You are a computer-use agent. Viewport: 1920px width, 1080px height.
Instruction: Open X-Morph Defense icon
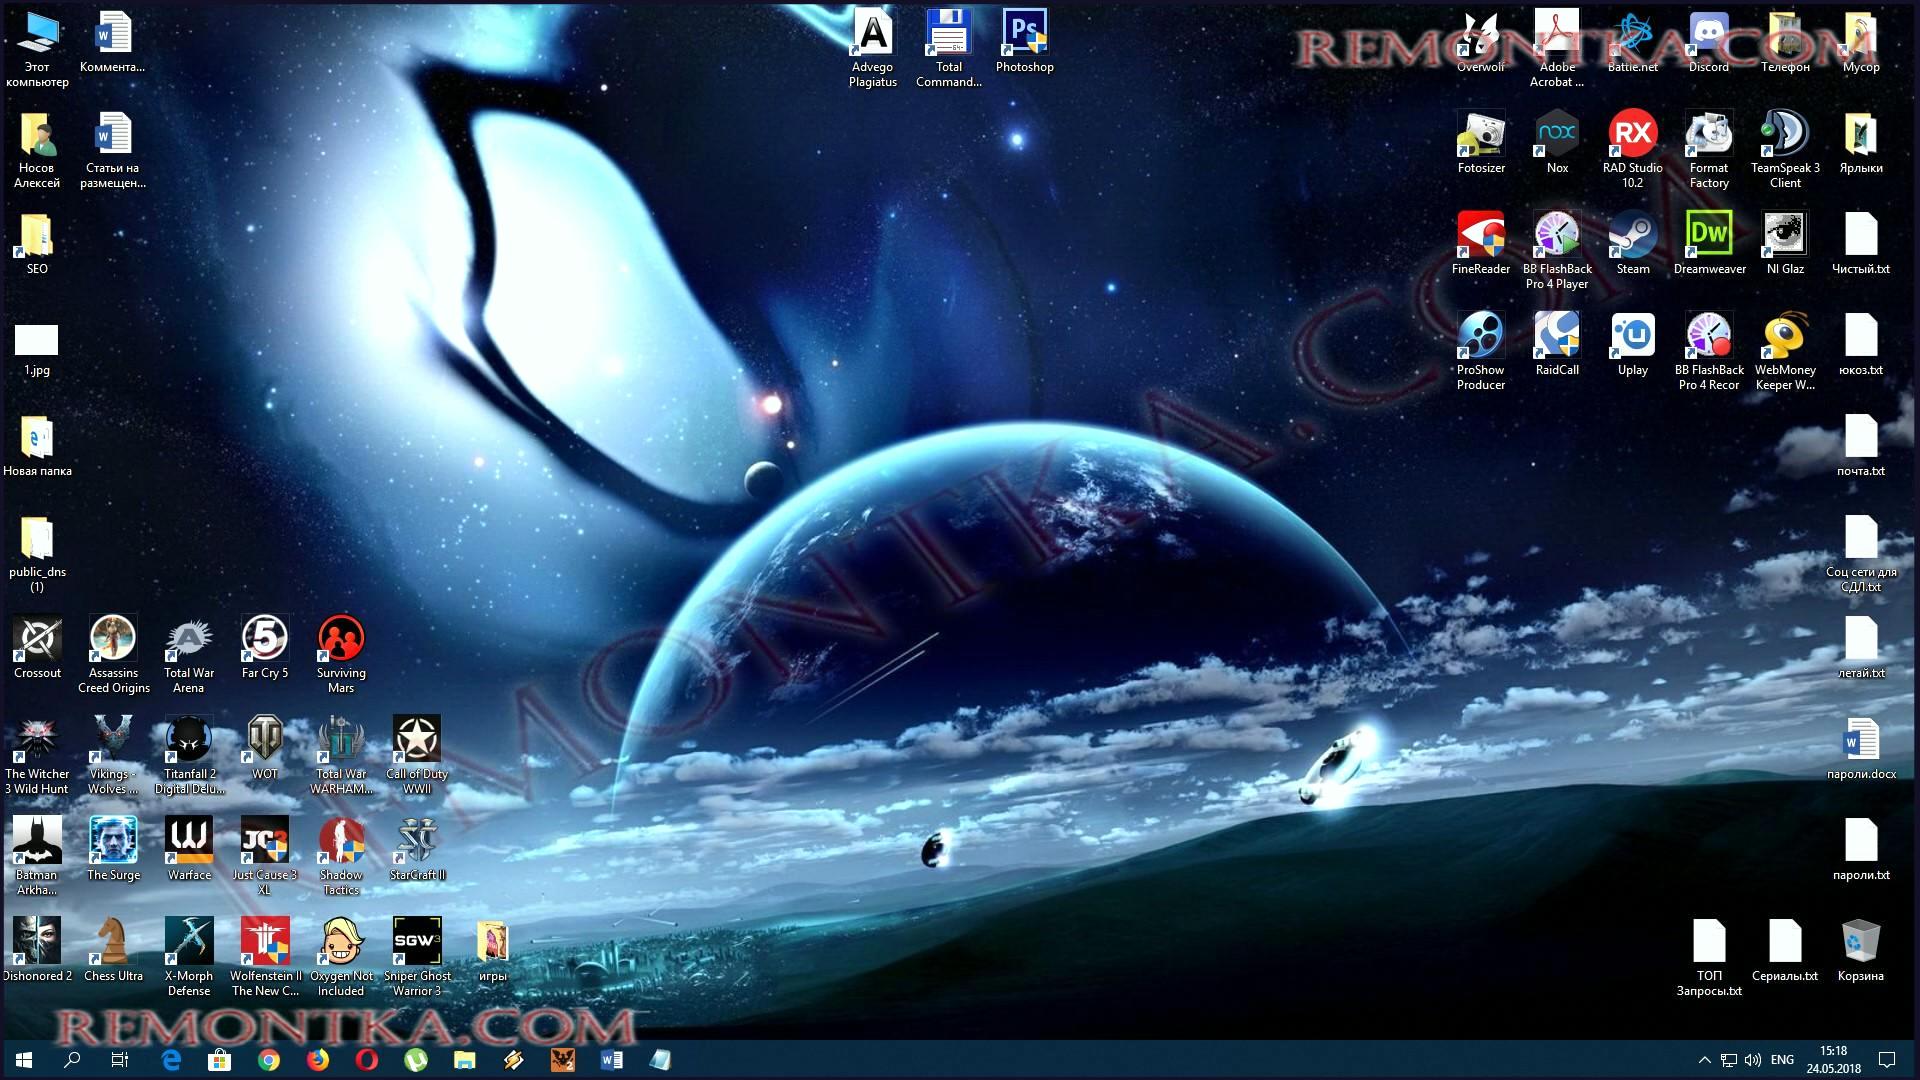tap(189, 957)
